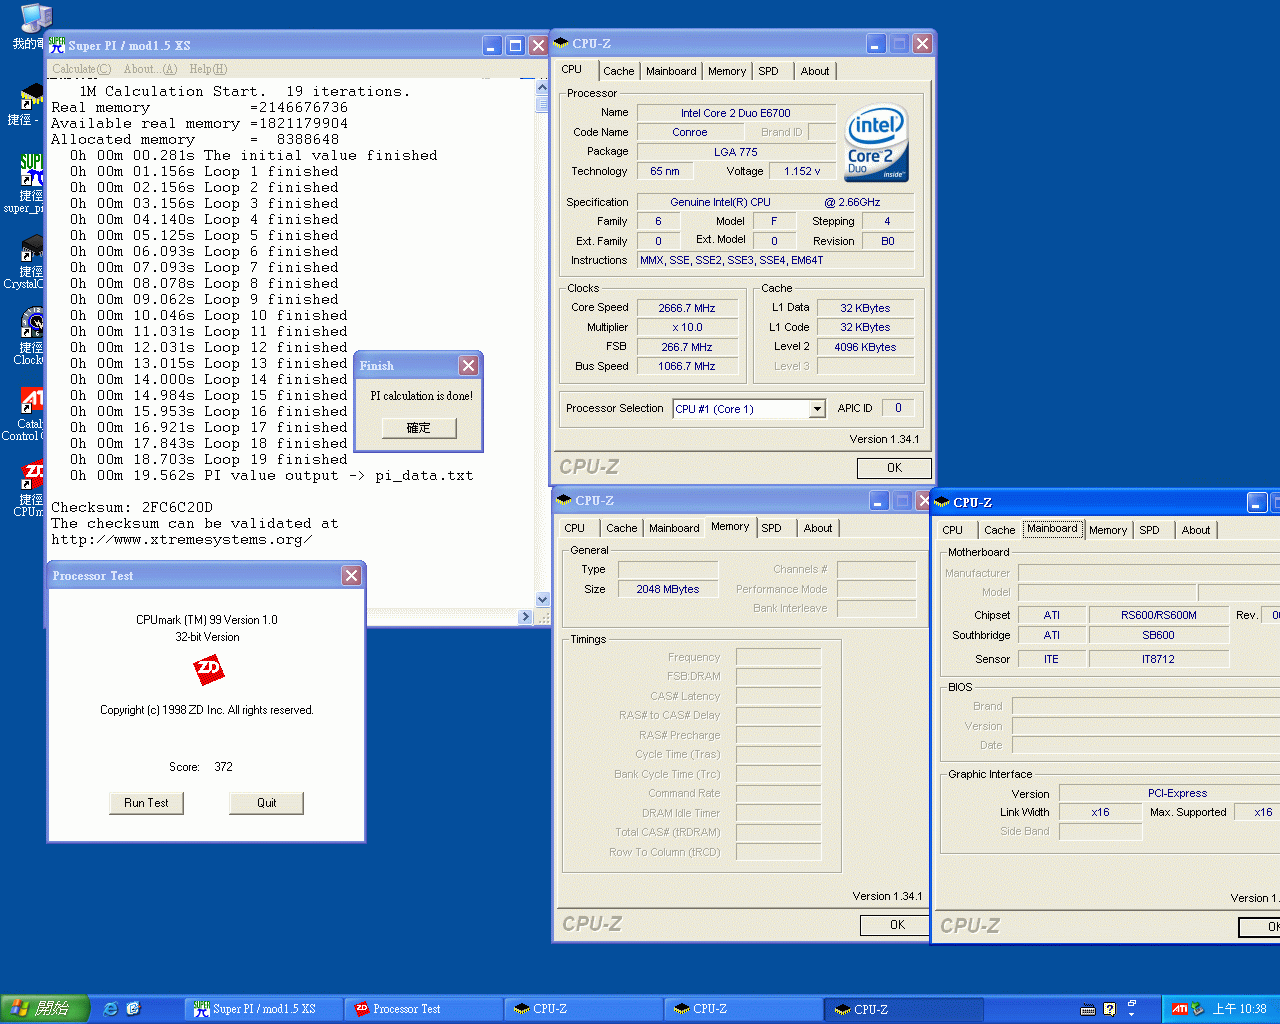The image size is (1280, 1024).
Task: Click the top CPU-Z window title icon
Action: tap(561, 43)
